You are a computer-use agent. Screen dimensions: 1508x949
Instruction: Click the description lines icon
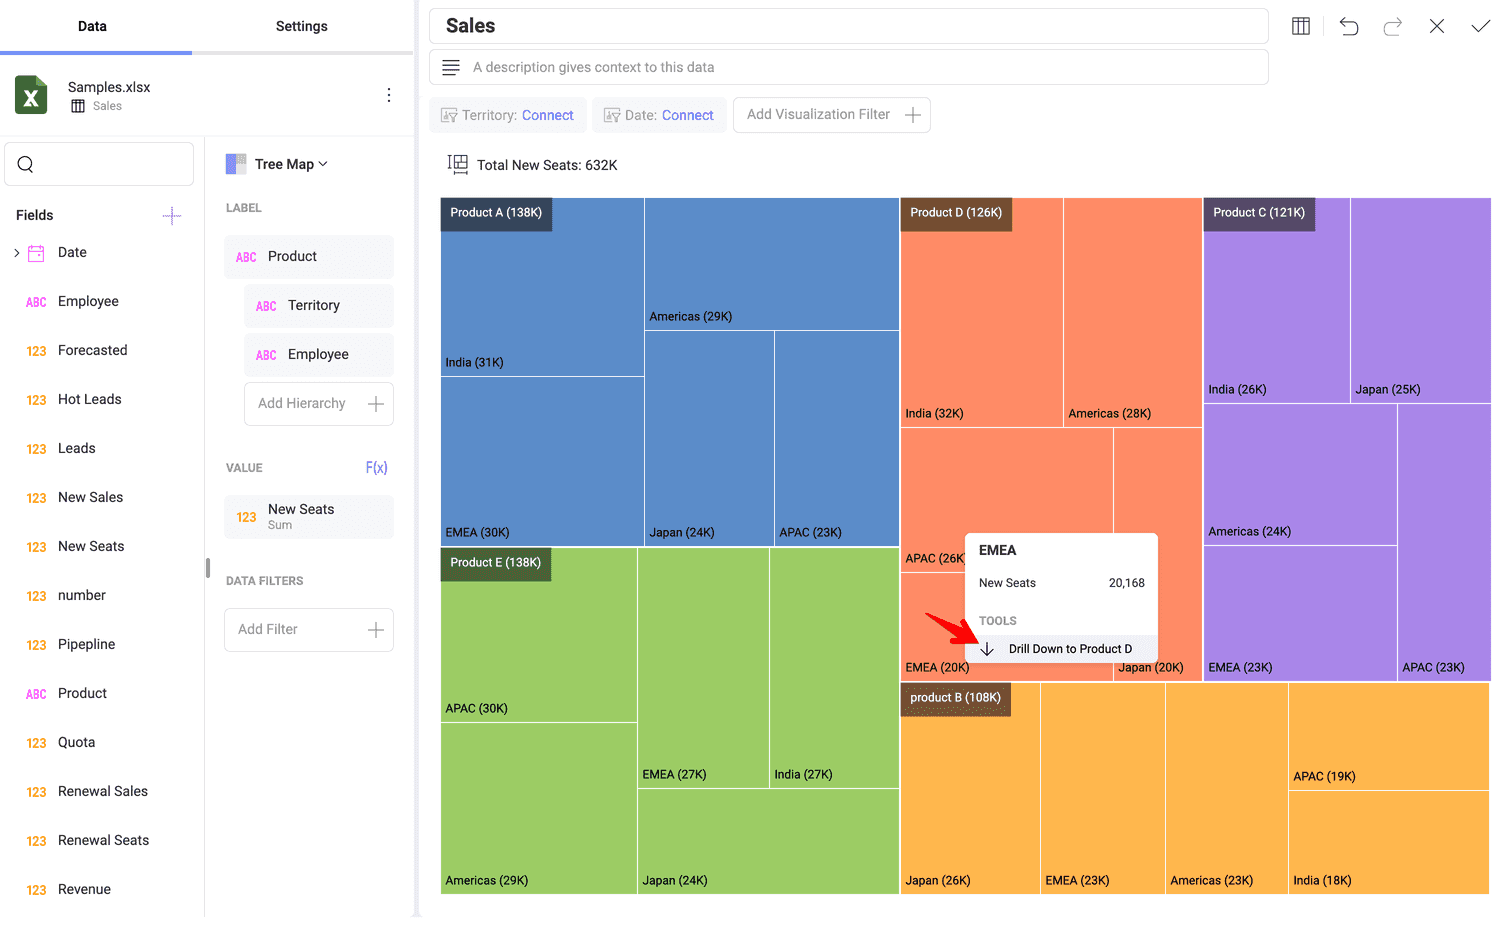[451, 67]
